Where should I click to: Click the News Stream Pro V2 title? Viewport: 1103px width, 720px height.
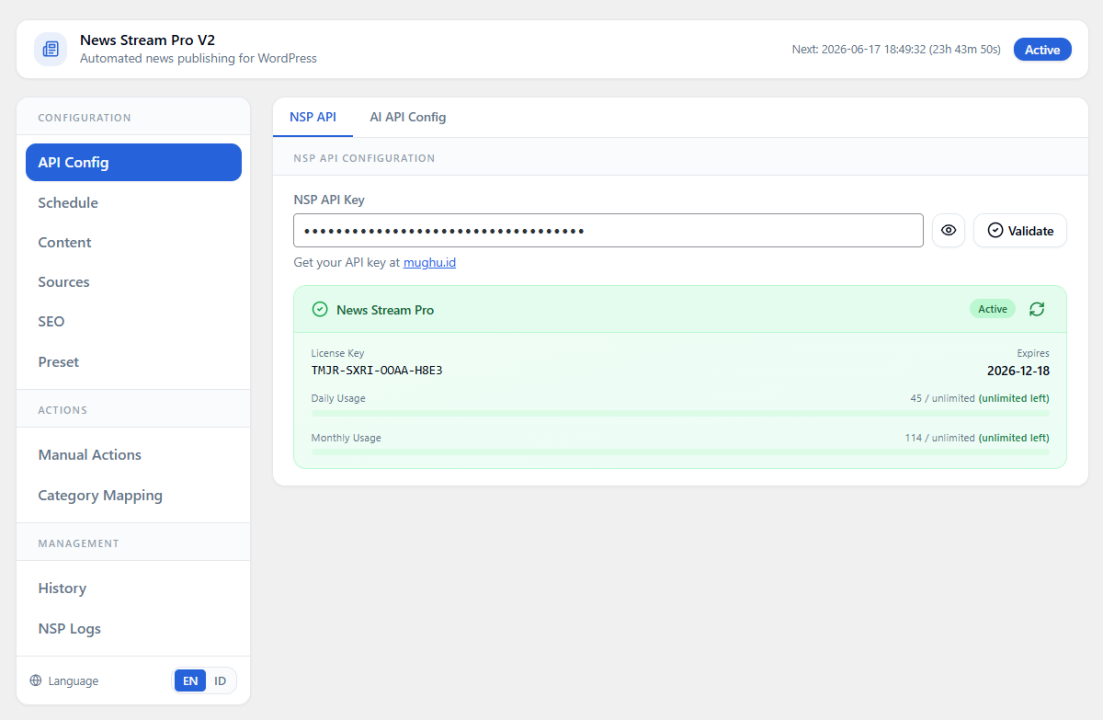148,41
